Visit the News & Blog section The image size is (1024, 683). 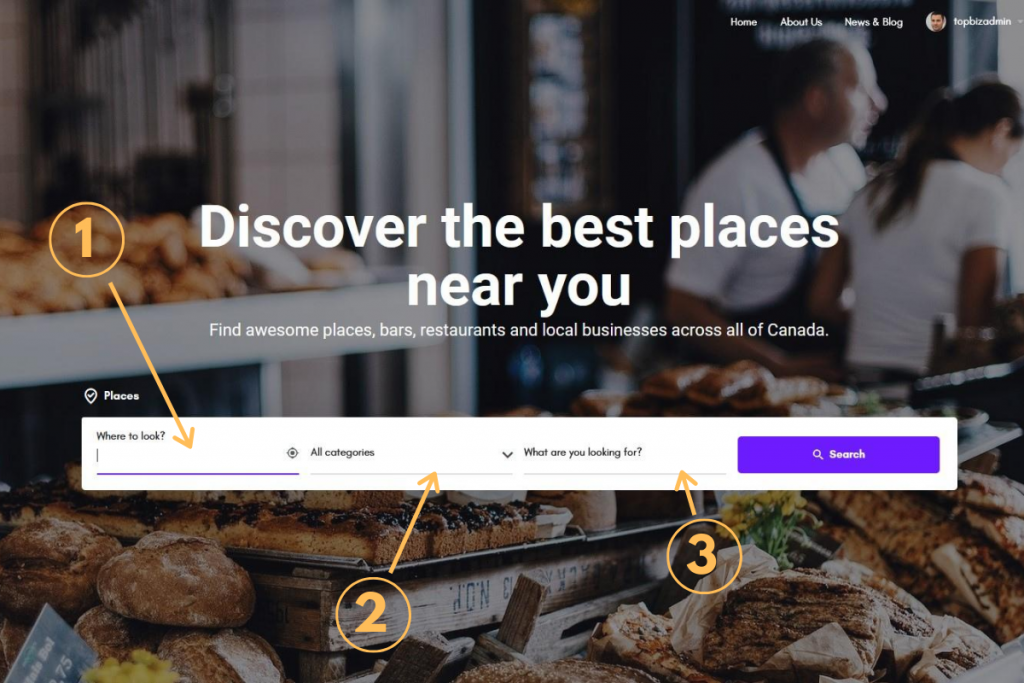[873, 22]
